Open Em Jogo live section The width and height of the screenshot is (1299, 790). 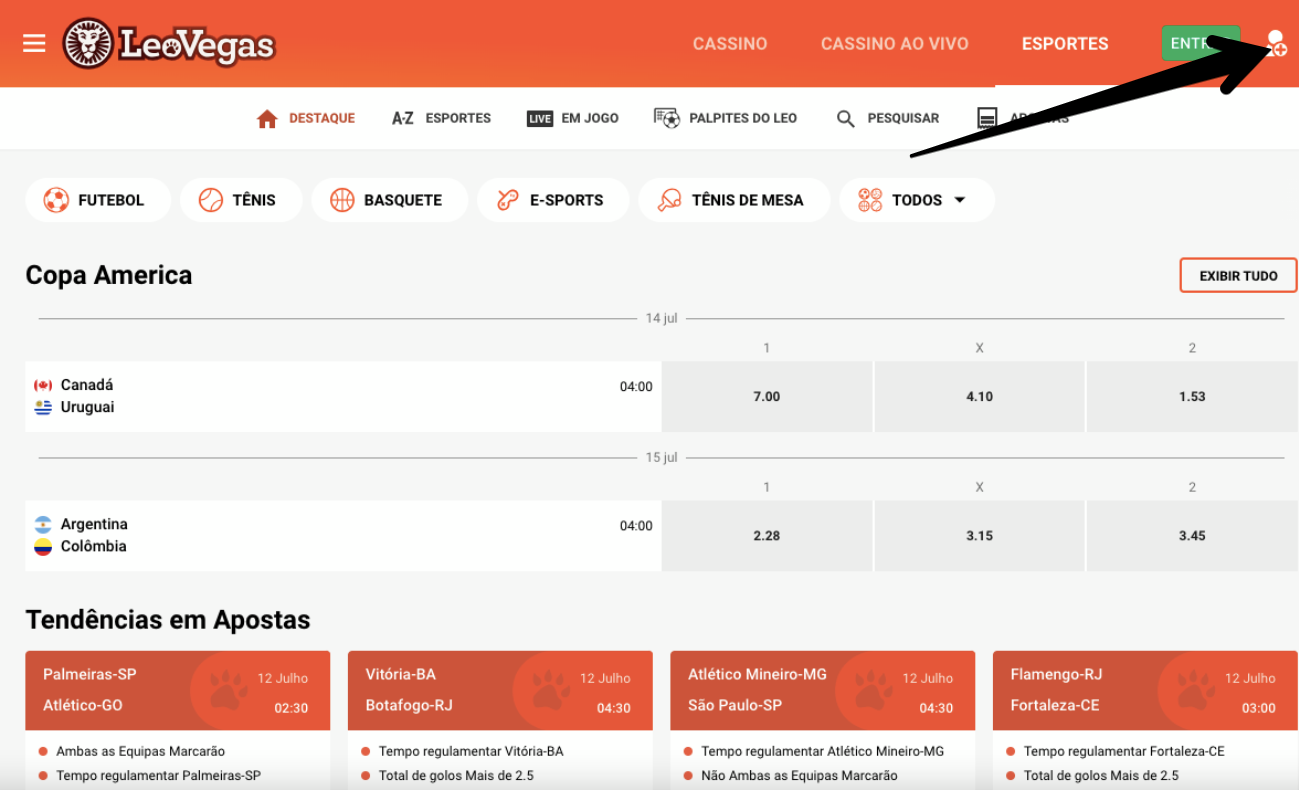coord(573,118)
